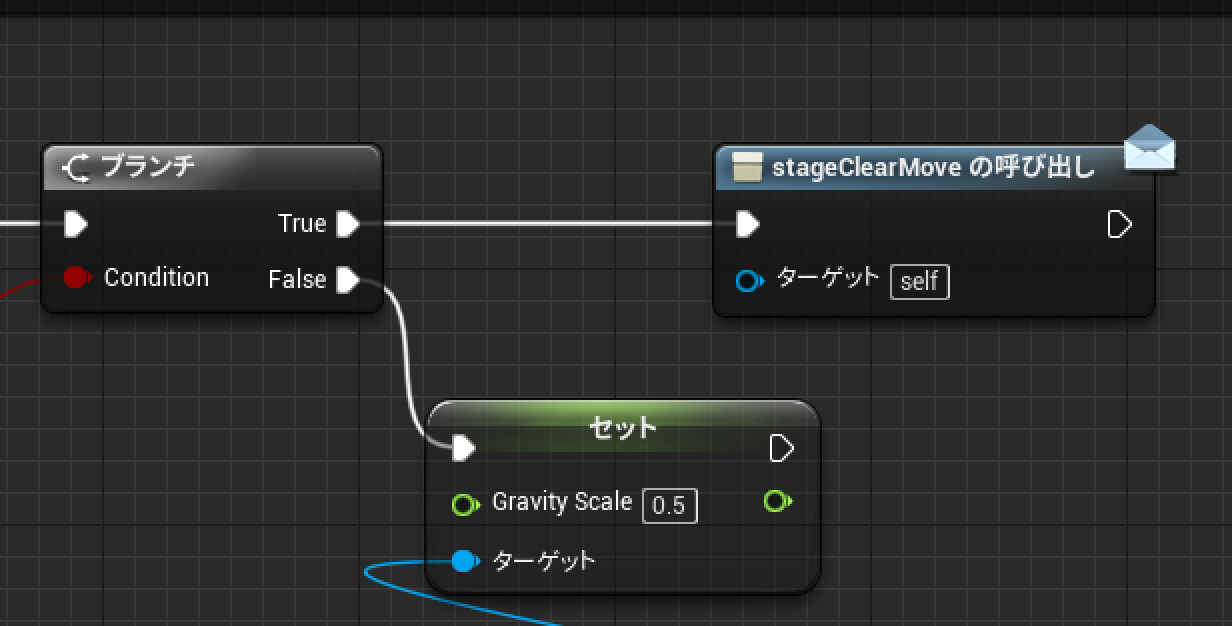
Task: Click the Branch node's execution input pin
Action: click(x=76, y=224)
